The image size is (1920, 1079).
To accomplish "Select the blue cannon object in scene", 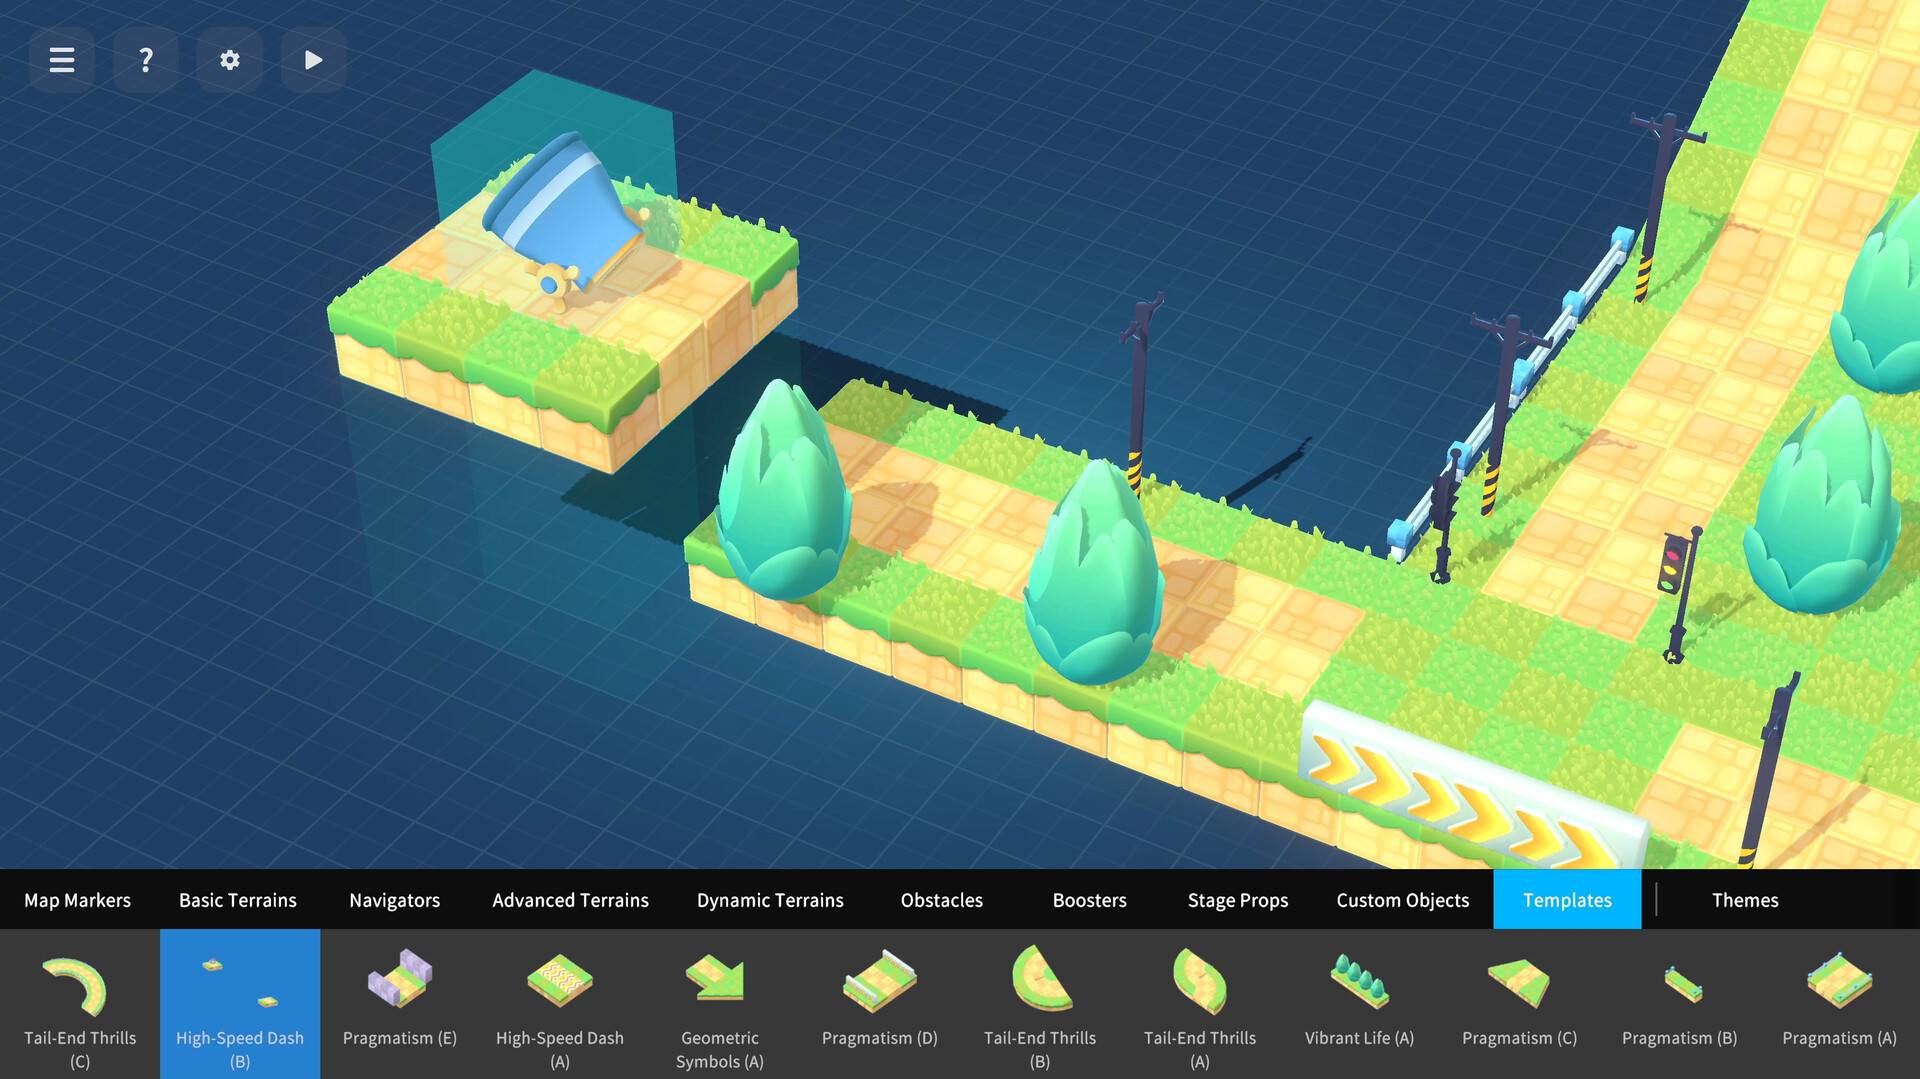I will coord(565,215).
